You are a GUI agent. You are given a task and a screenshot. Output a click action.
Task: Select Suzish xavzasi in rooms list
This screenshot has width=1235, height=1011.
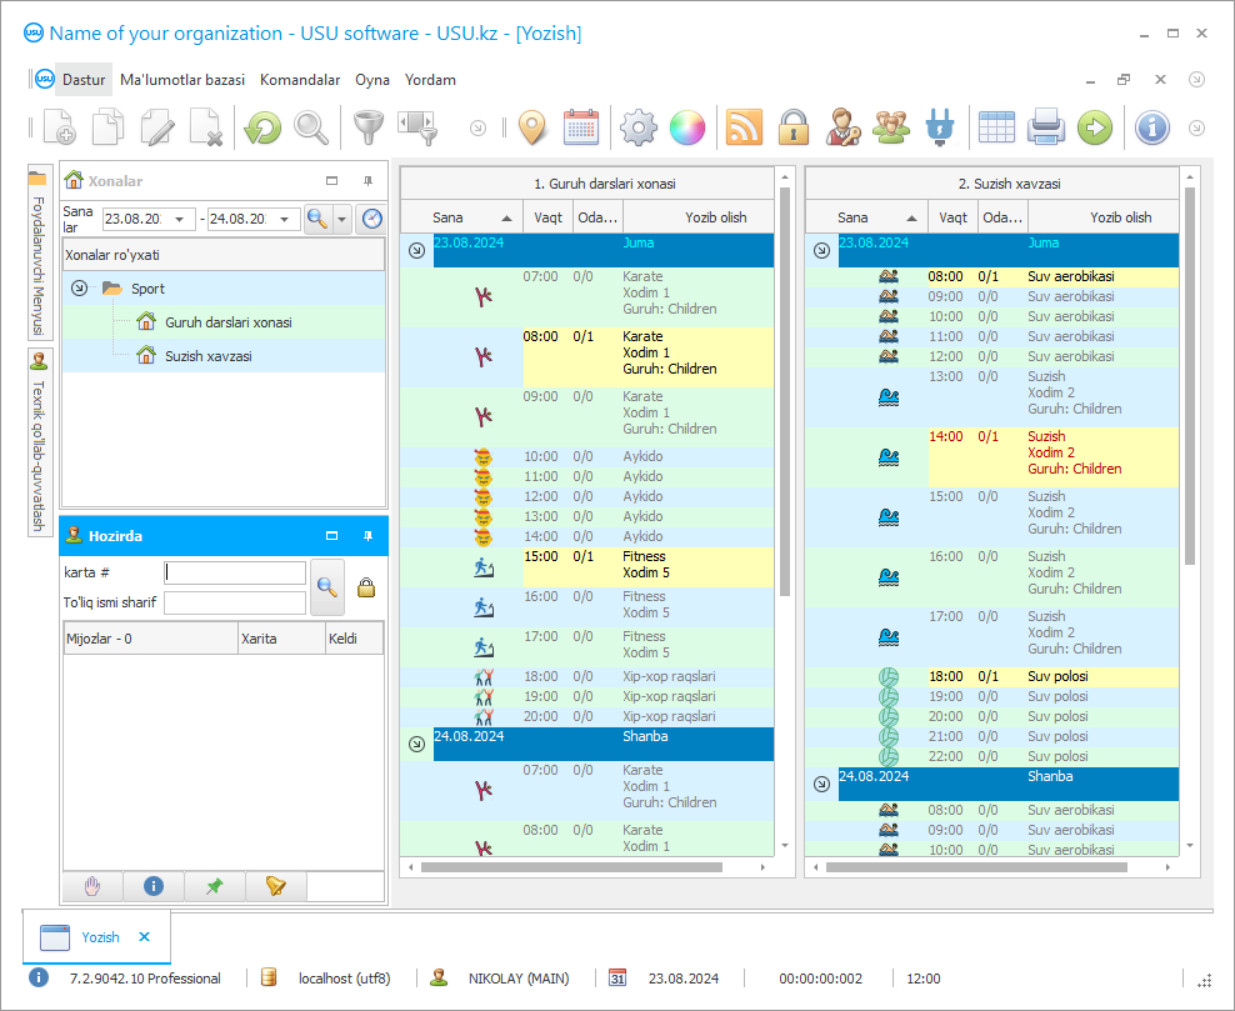(x=208, y=356)
